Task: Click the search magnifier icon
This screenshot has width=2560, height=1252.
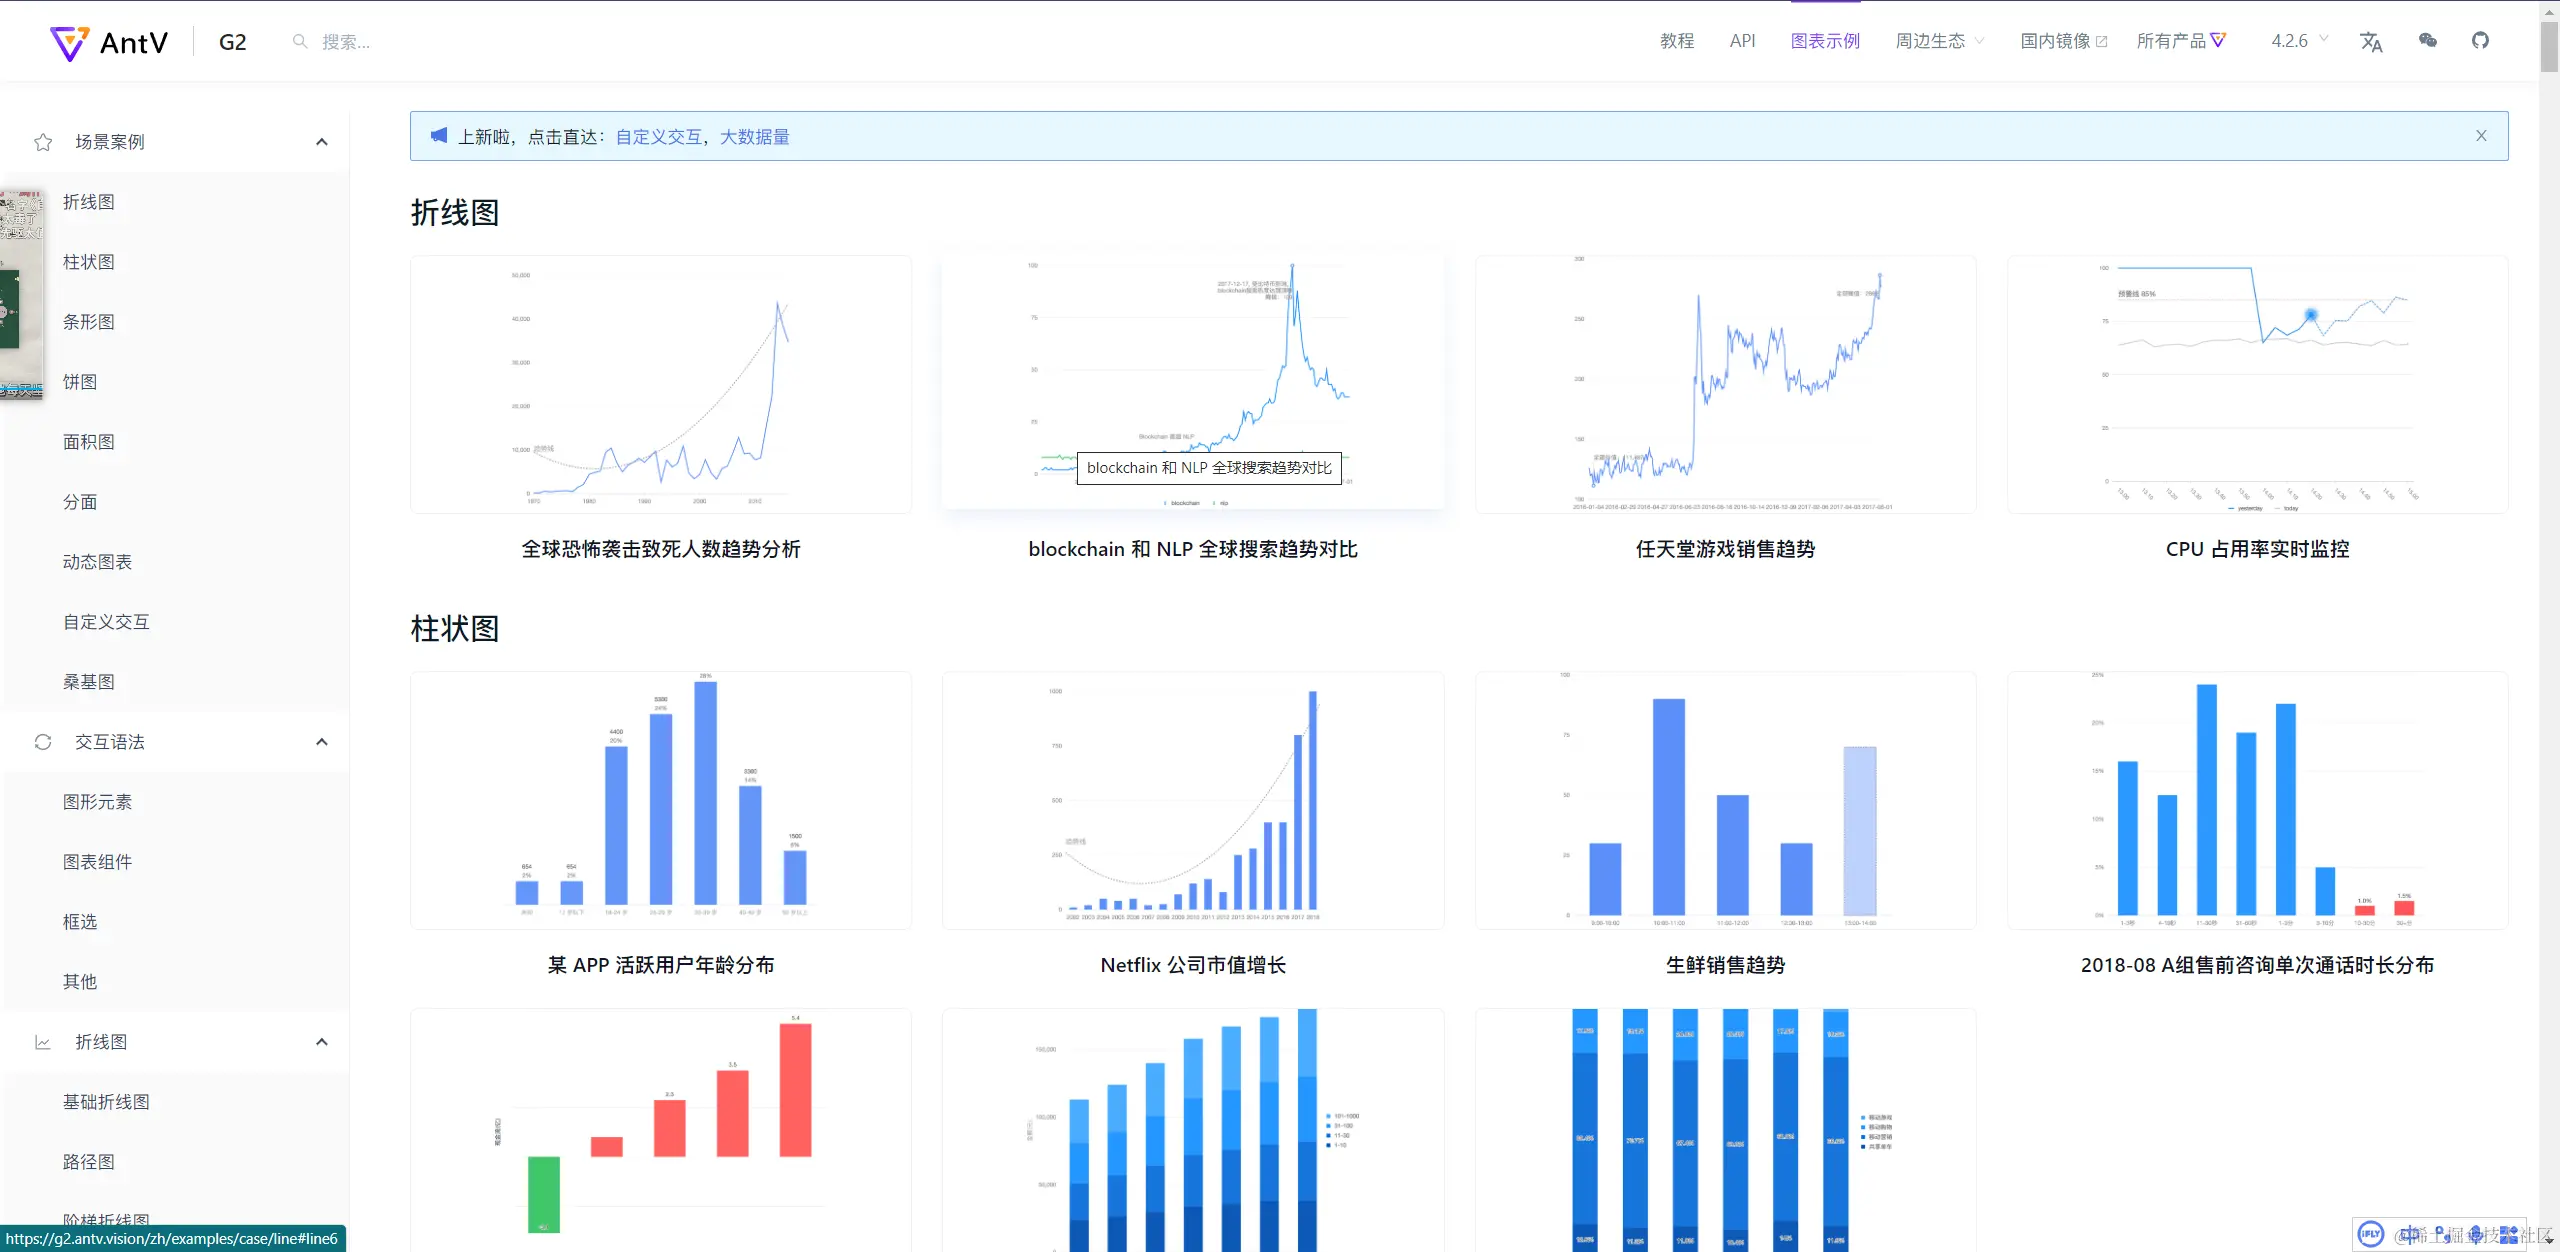Action: 299,42
